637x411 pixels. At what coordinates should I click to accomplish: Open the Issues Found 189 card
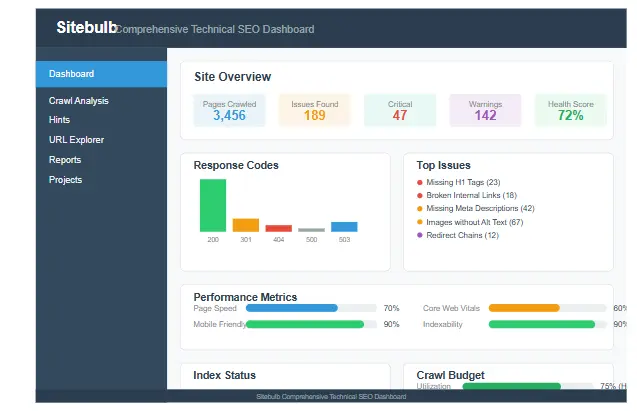(314, 110)
